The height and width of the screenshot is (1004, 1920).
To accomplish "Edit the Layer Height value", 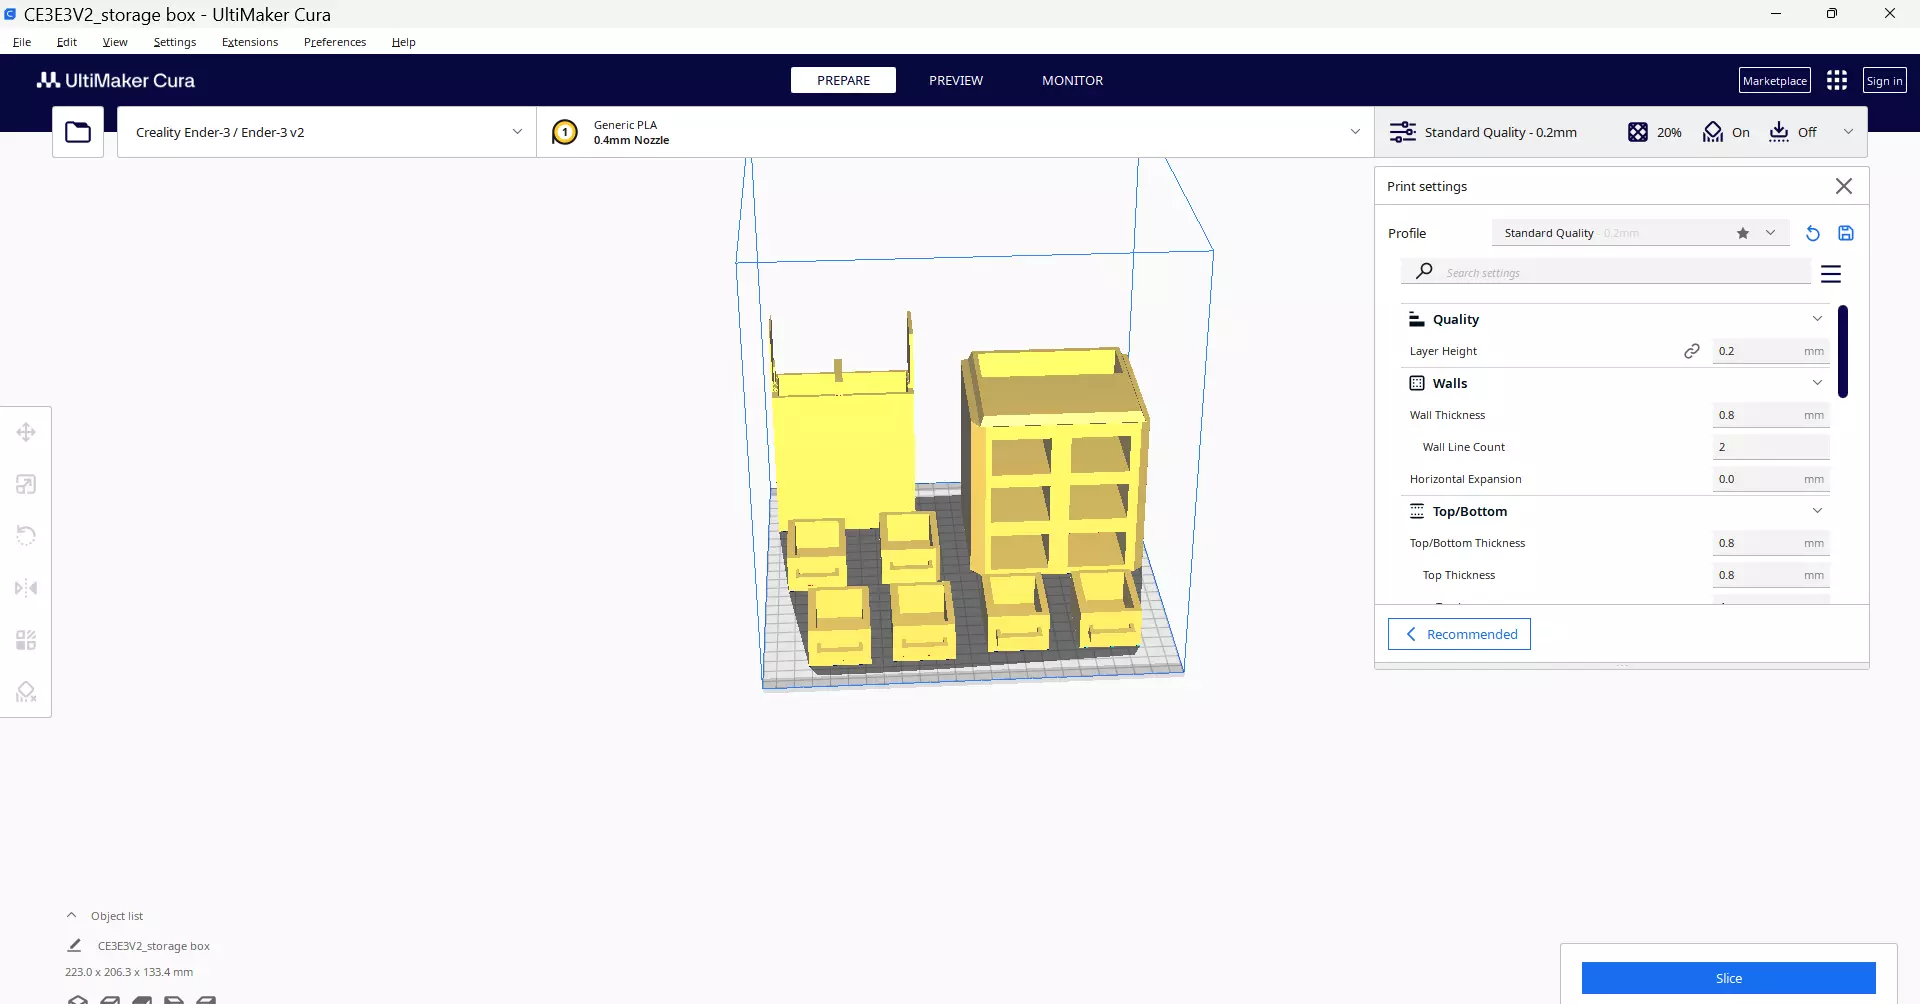I will 1771,351.
